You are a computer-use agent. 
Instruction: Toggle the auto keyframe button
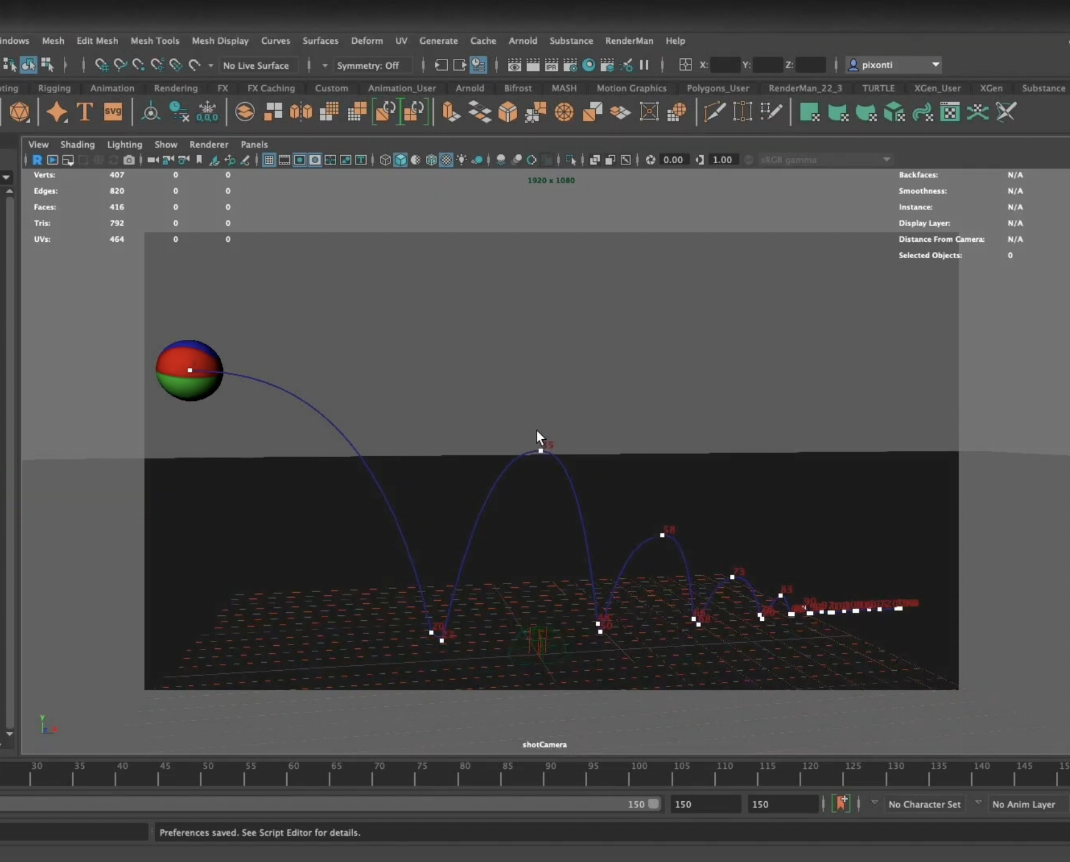click(841, 804)
